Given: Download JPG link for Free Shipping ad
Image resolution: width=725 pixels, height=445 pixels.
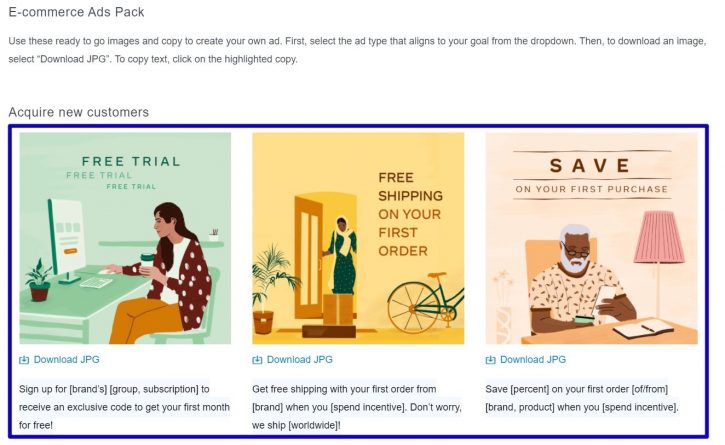Looking at the screenshot, I should coord(292,360).
